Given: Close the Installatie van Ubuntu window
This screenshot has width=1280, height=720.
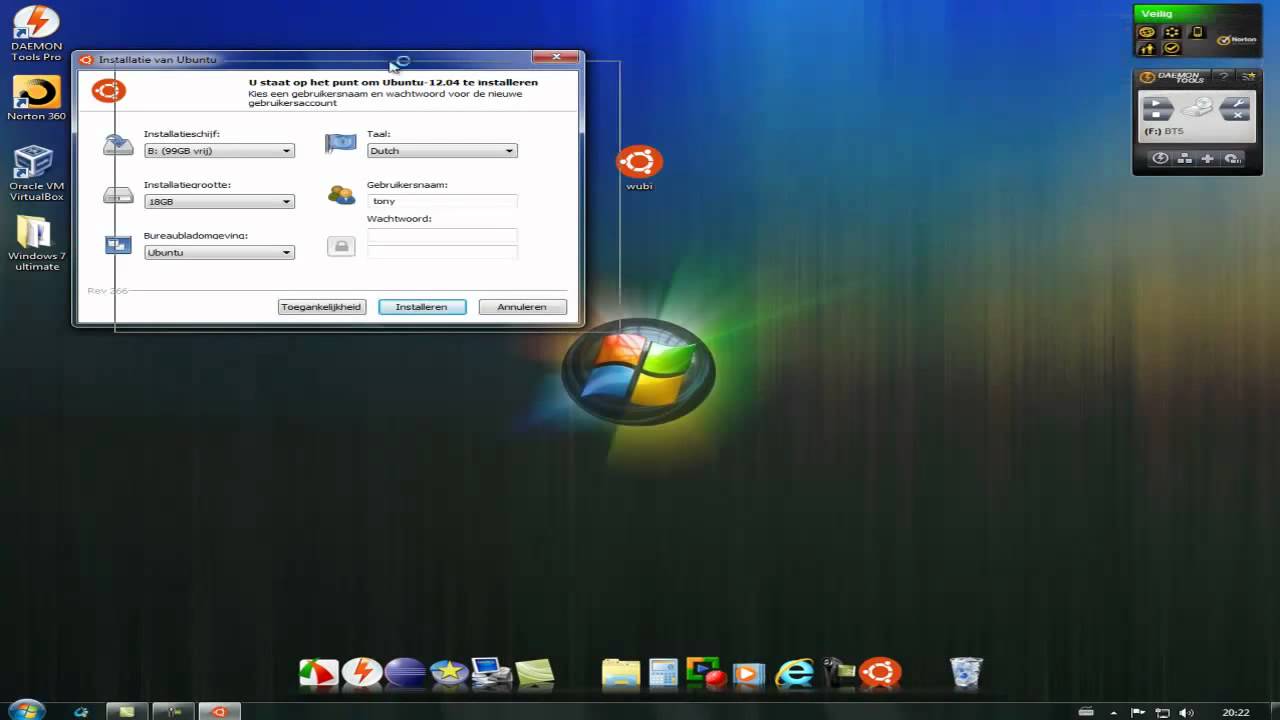Looking at the screenshot, I should pos(555,57).
